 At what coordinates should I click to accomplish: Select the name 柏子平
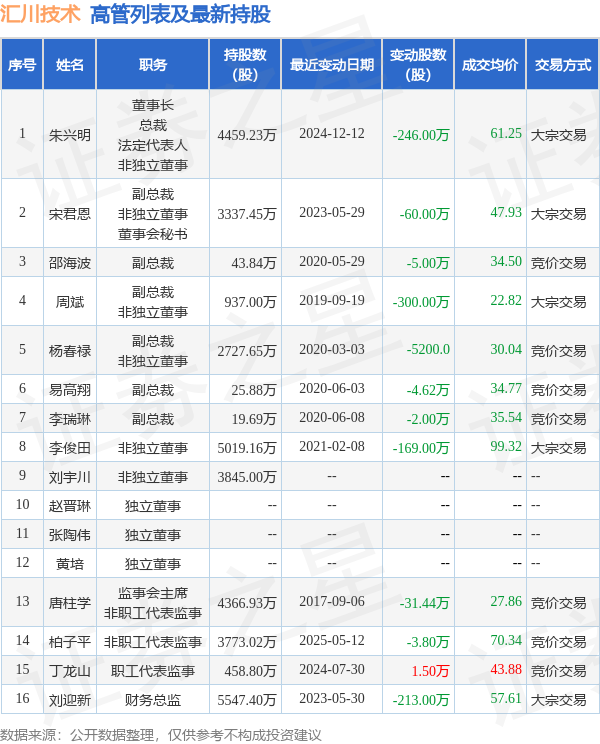[x=70, y=642]
